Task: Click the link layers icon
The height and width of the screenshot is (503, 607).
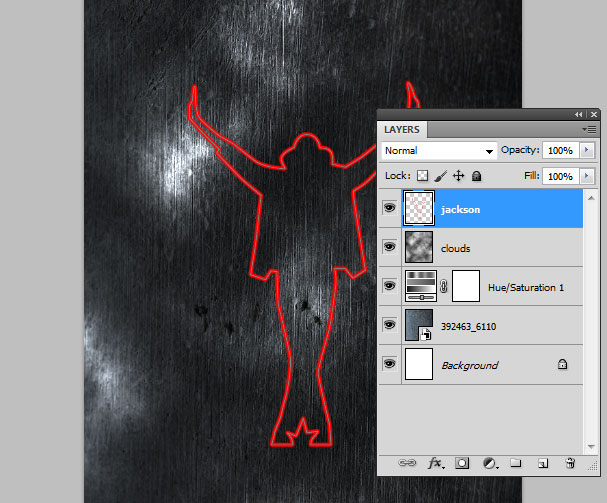Action: coord(407,463)
